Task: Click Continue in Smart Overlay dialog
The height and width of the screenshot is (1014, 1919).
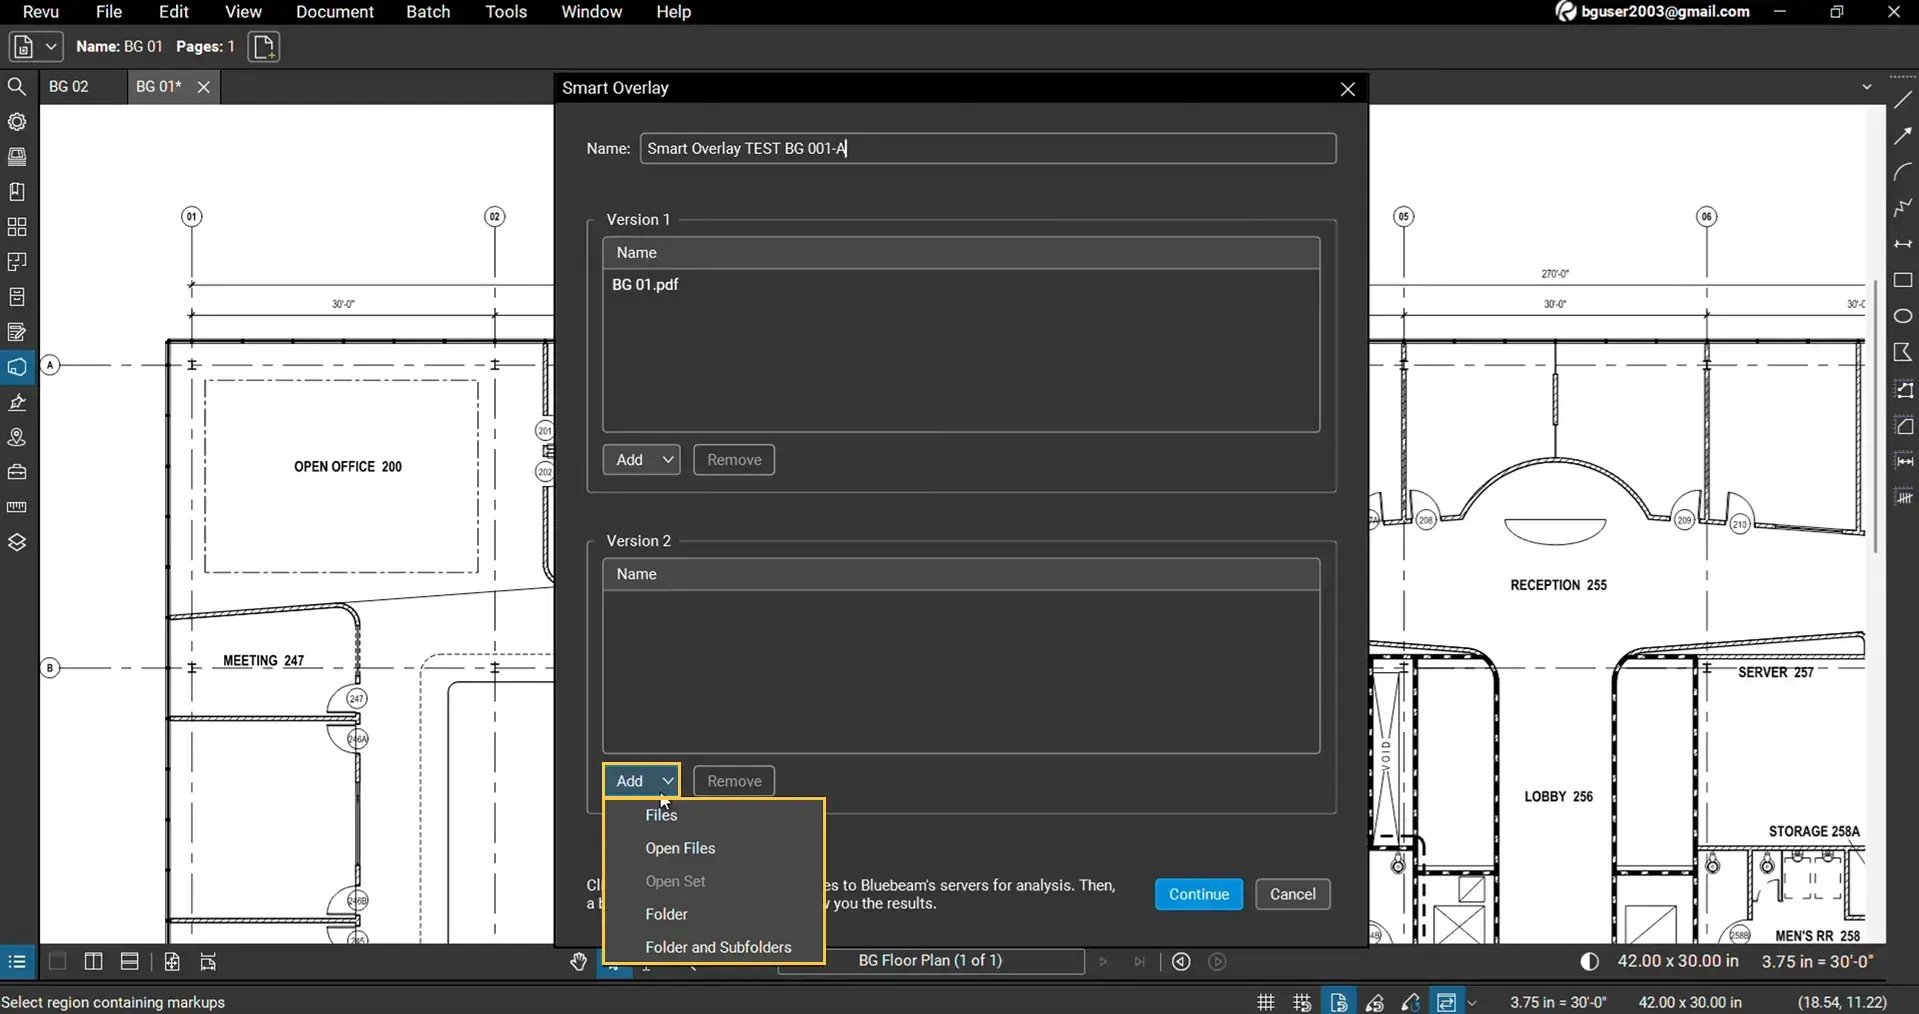Action: click(1199, 894)
